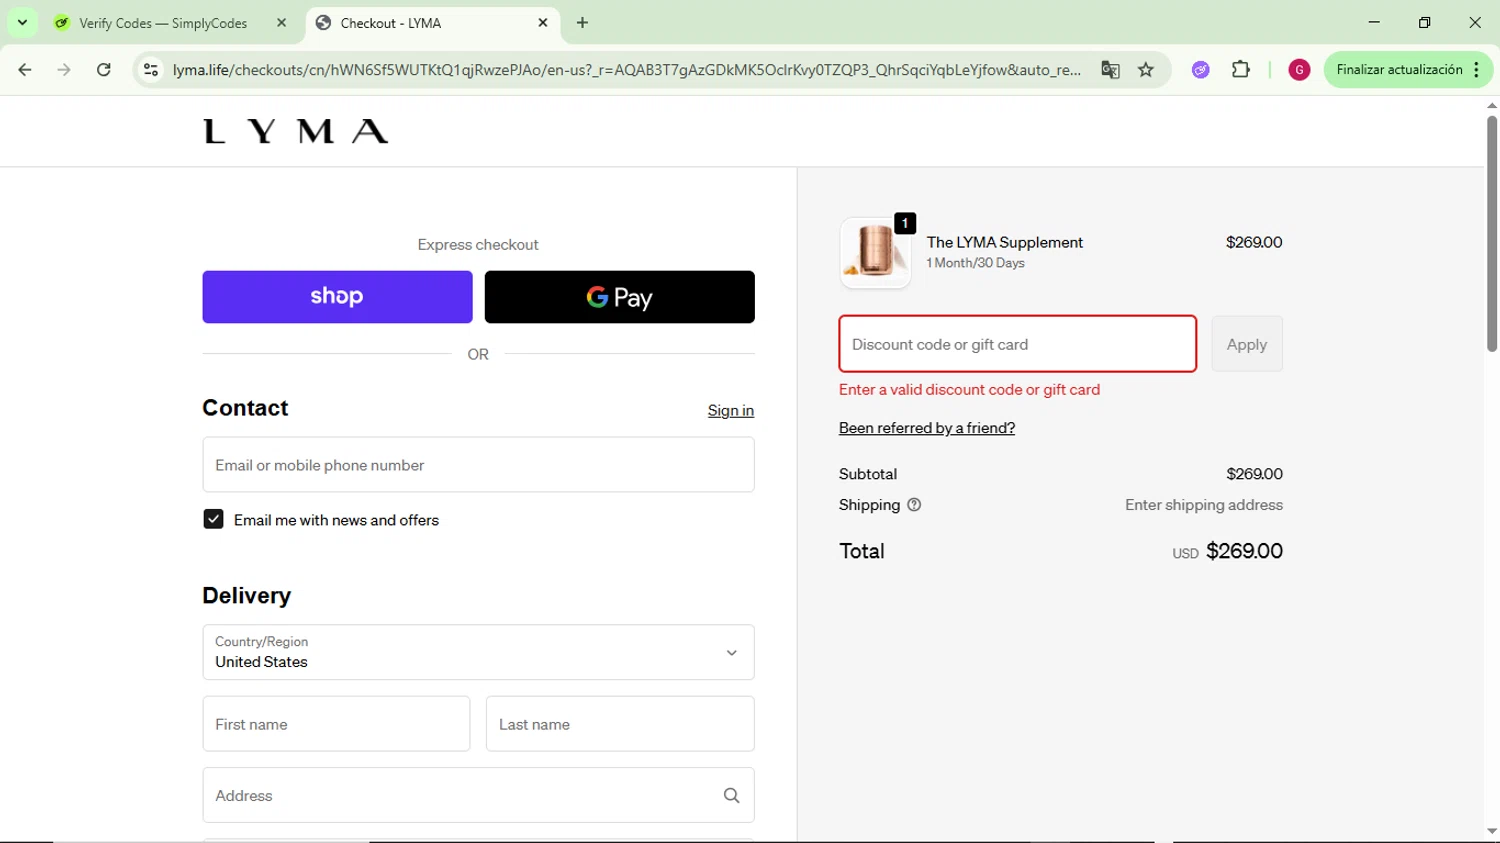Image resolution: width=1500 pixels, height=843 pixels.
Task: Select the Checkout - LYMA tab
Action: 432,23
